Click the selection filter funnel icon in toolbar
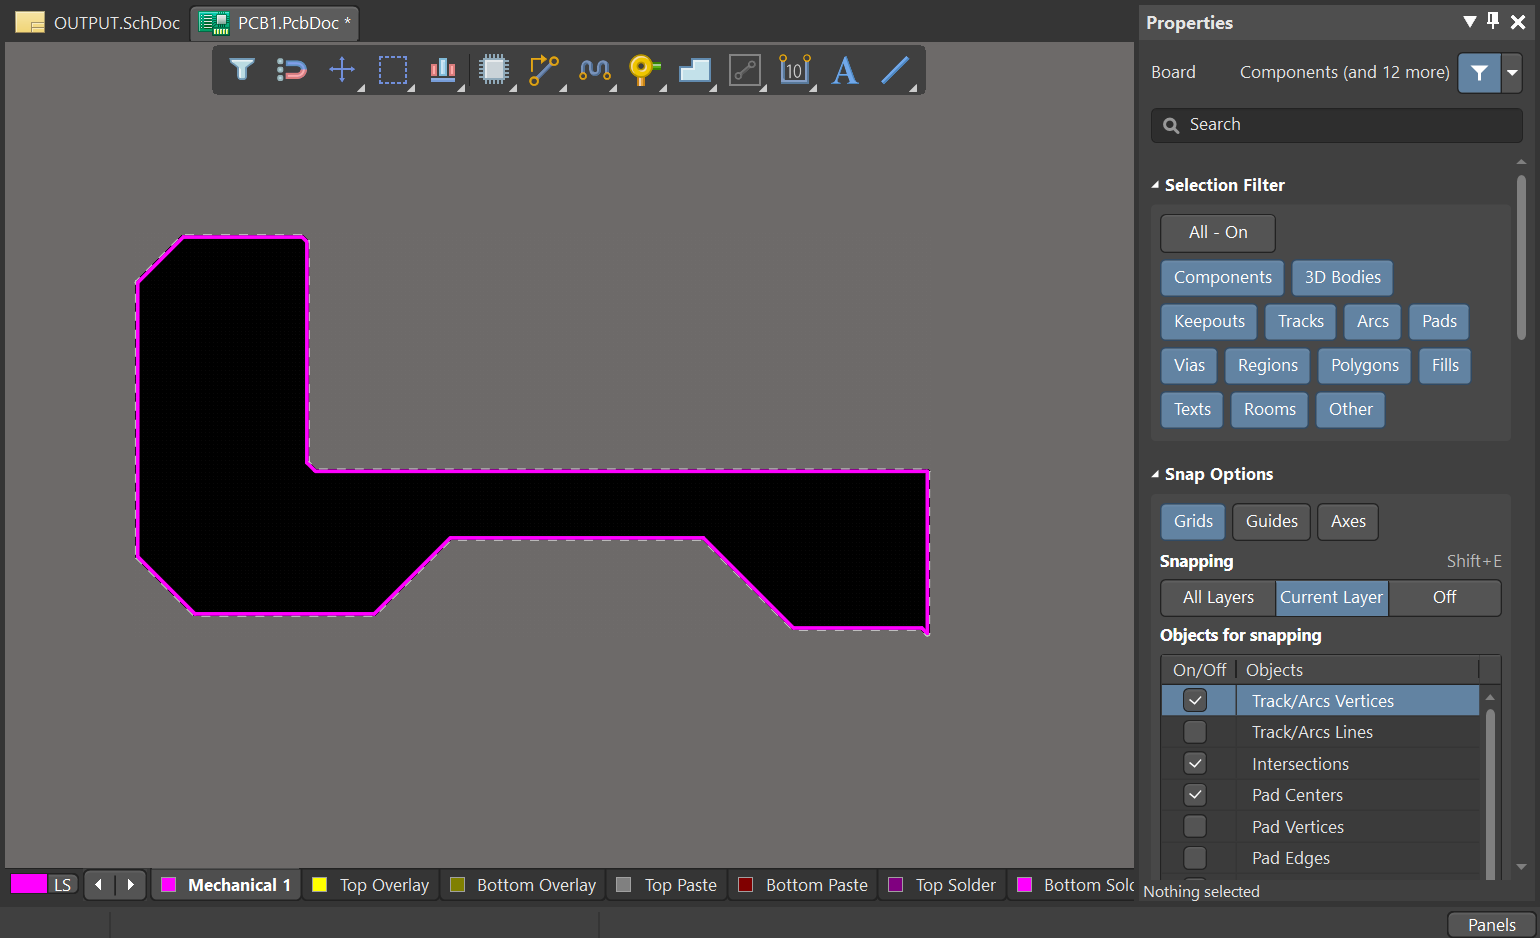 tap(242, 70)
